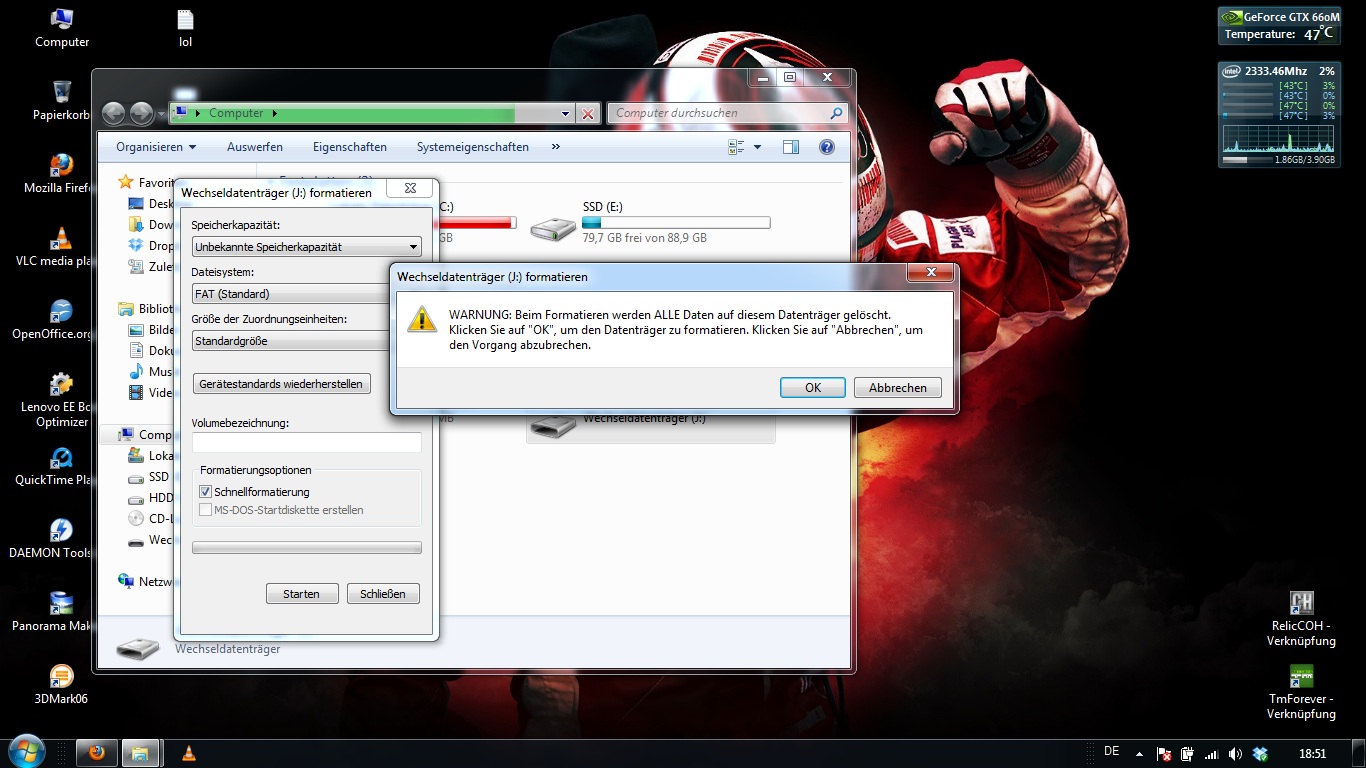Click Starten in the format dialog
Screen dimensions: 1366x768
302,594
